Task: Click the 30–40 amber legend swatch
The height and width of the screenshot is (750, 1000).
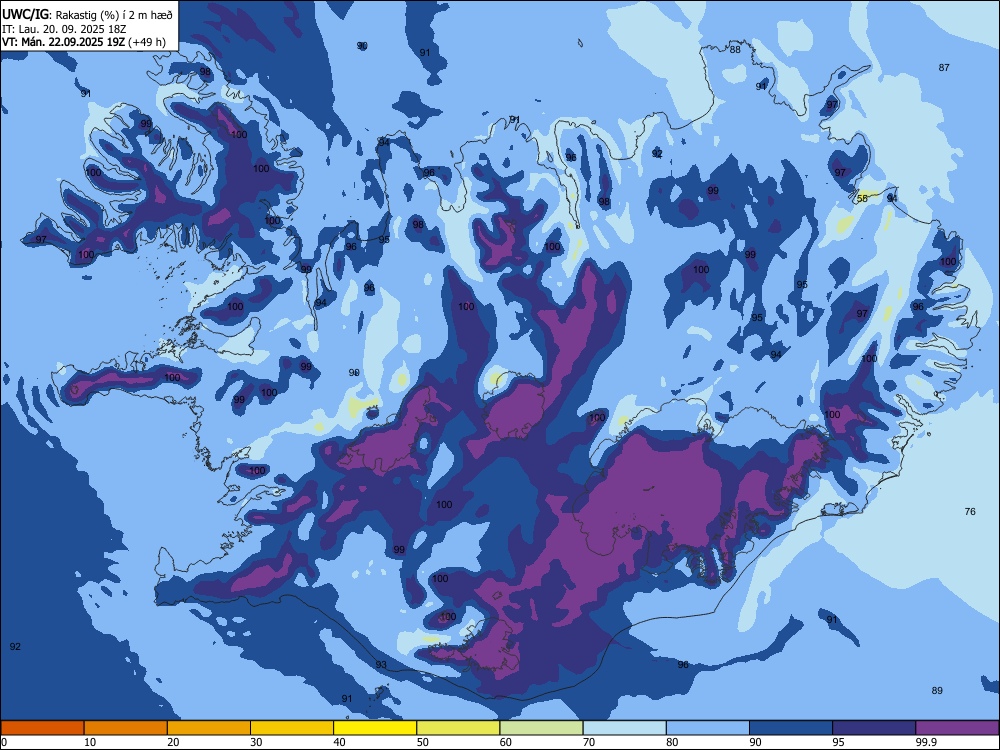Action: click(292, 728)
